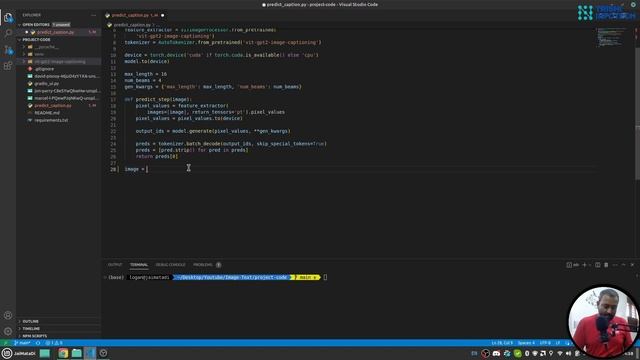Switch to VS Code in the taskbar
640x360 pixels.
[90, 353]
